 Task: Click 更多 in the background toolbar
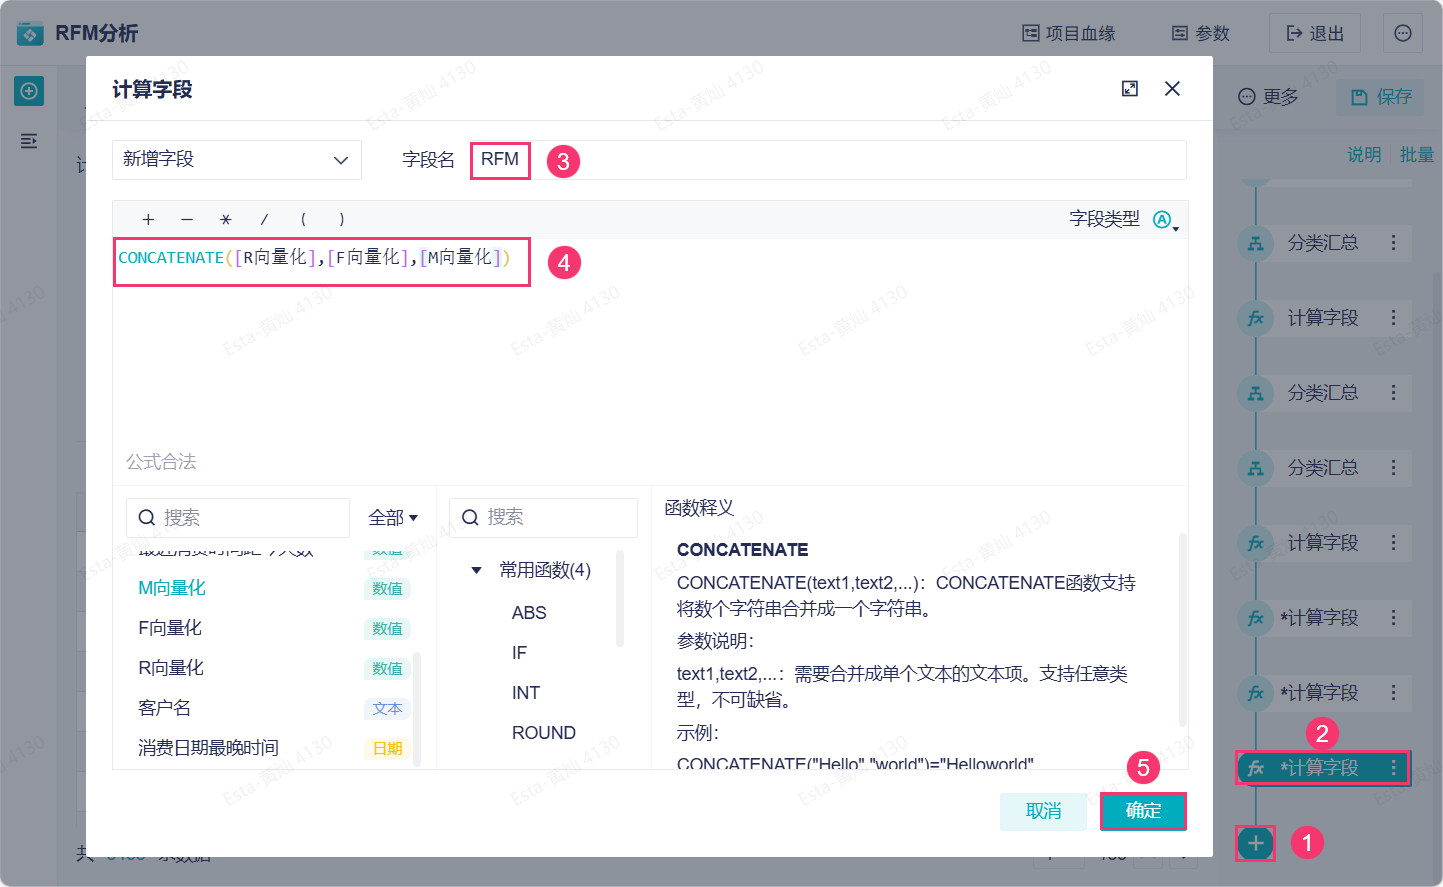[x=1268, y=97]
